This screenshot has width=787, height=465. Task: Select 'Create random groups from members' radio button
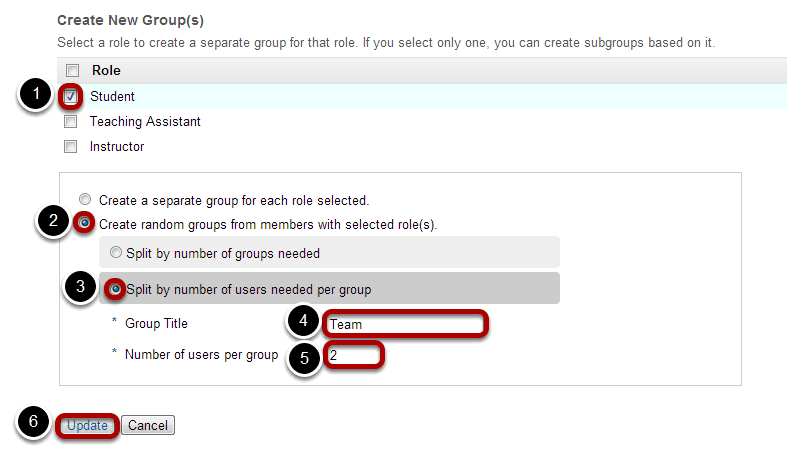[x=85, y=222]
